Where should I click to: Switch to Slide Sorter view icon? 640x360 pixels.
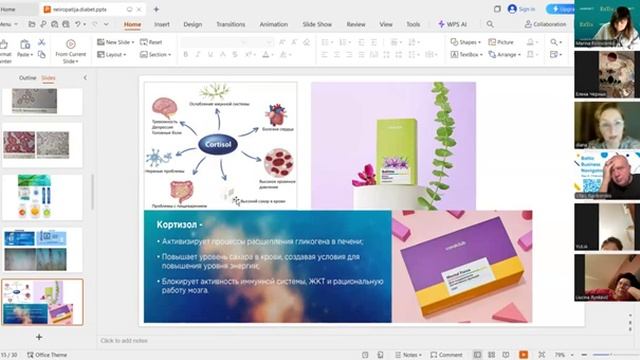491,355
